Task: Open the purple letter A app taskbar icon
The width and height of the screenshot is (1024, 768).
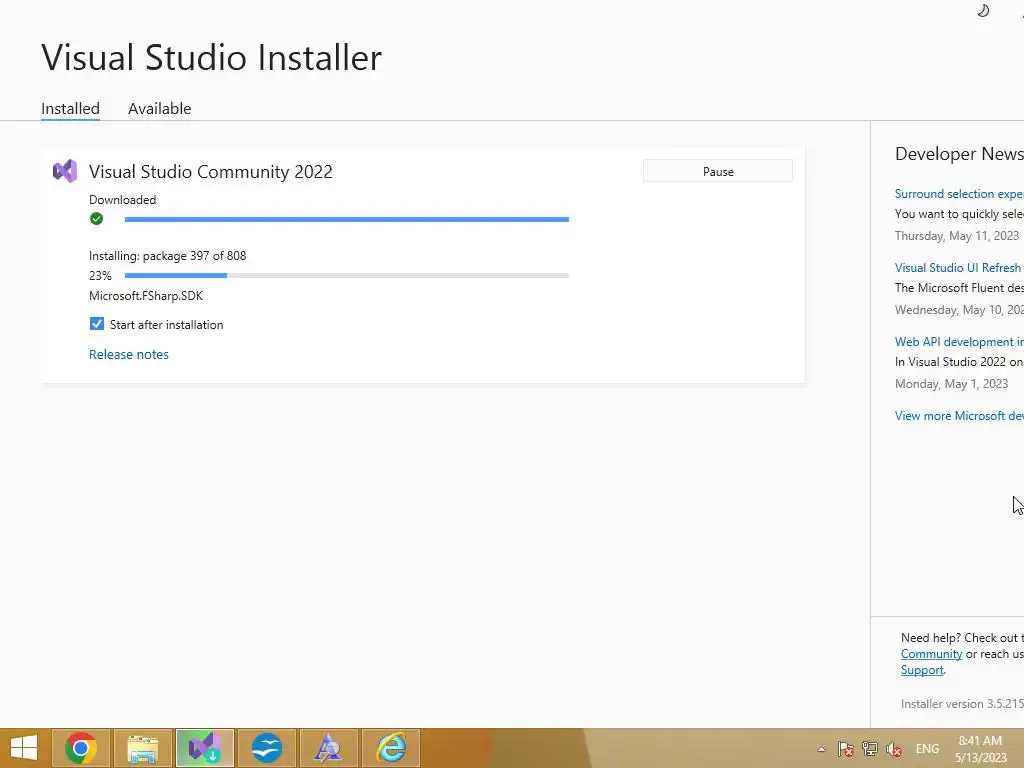Action: click(x=328, y=748)
